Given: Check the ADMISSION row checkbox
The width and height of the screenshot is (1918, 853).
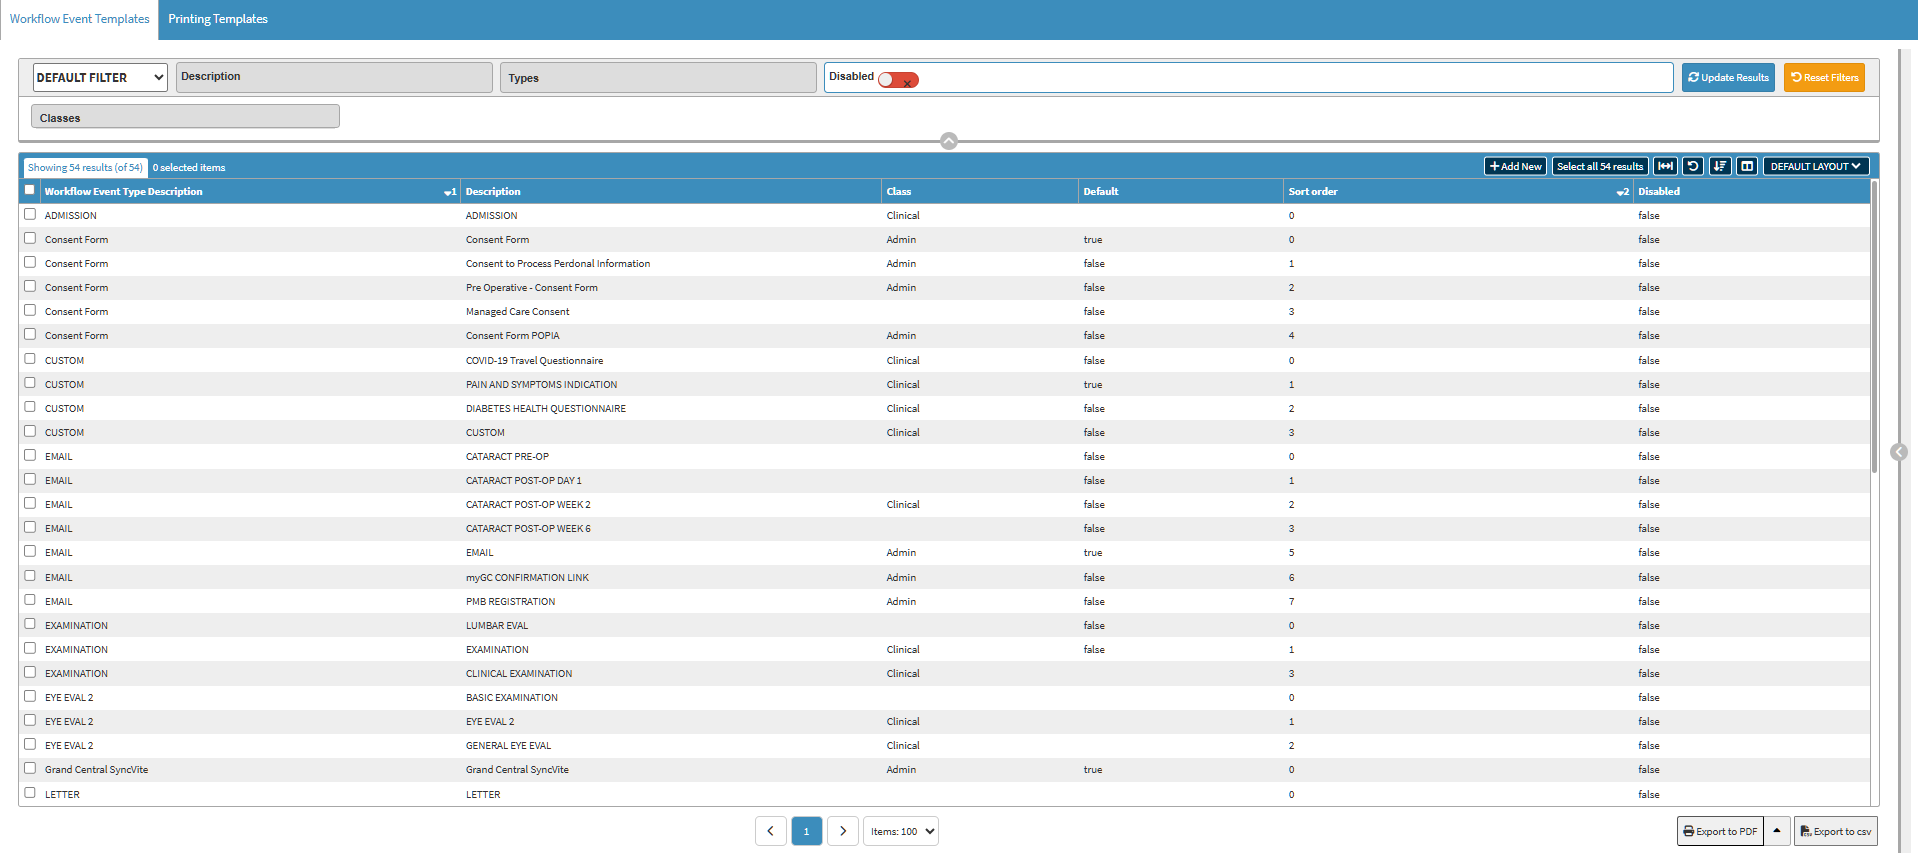Looking at the screenshot, I should [30, 214].
